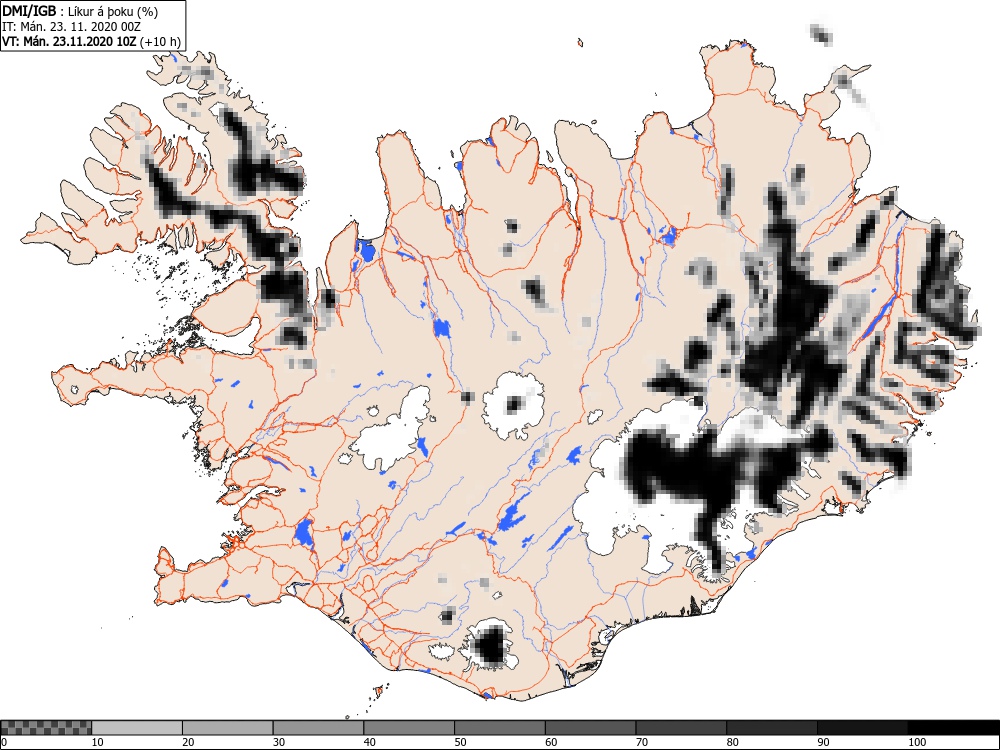Click the legend label '30'
Screen dimensions: 1000x750
279,742
